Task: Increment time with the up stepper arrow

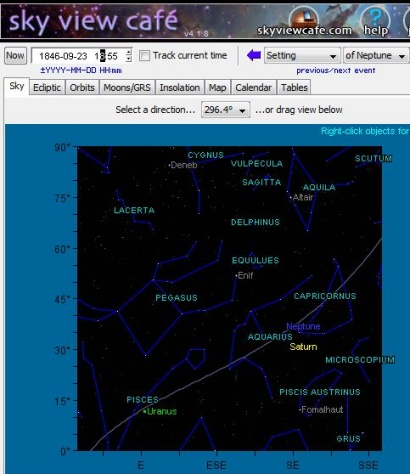Action: click(x=129, y=52)
